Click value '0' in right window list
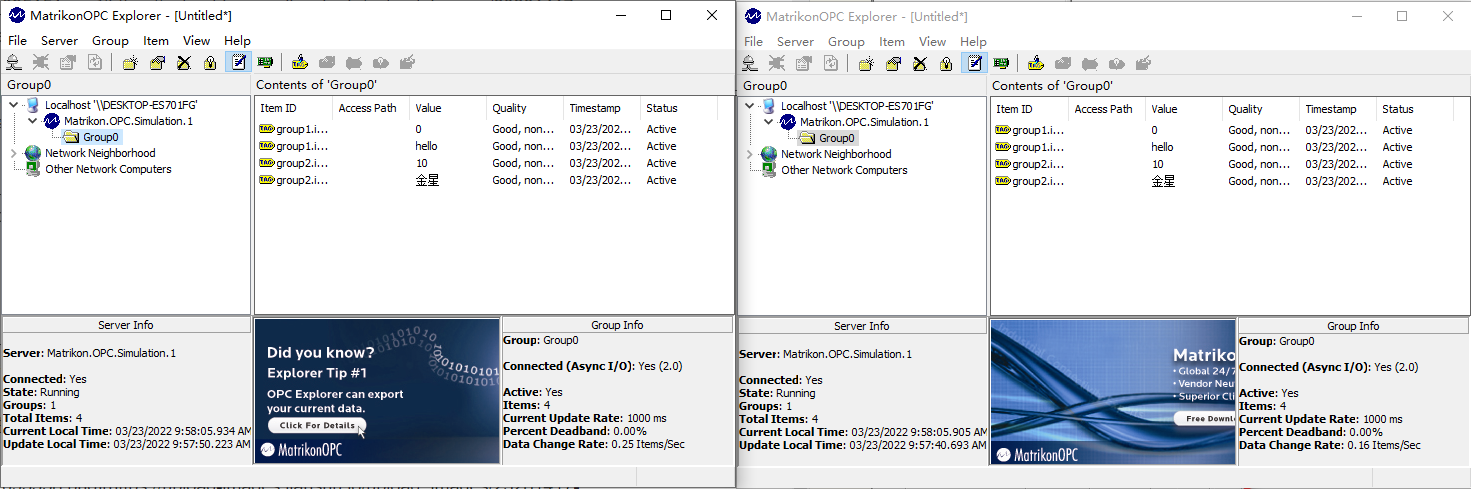Screen dimensions: 1471x489 tap(1154, 130)
